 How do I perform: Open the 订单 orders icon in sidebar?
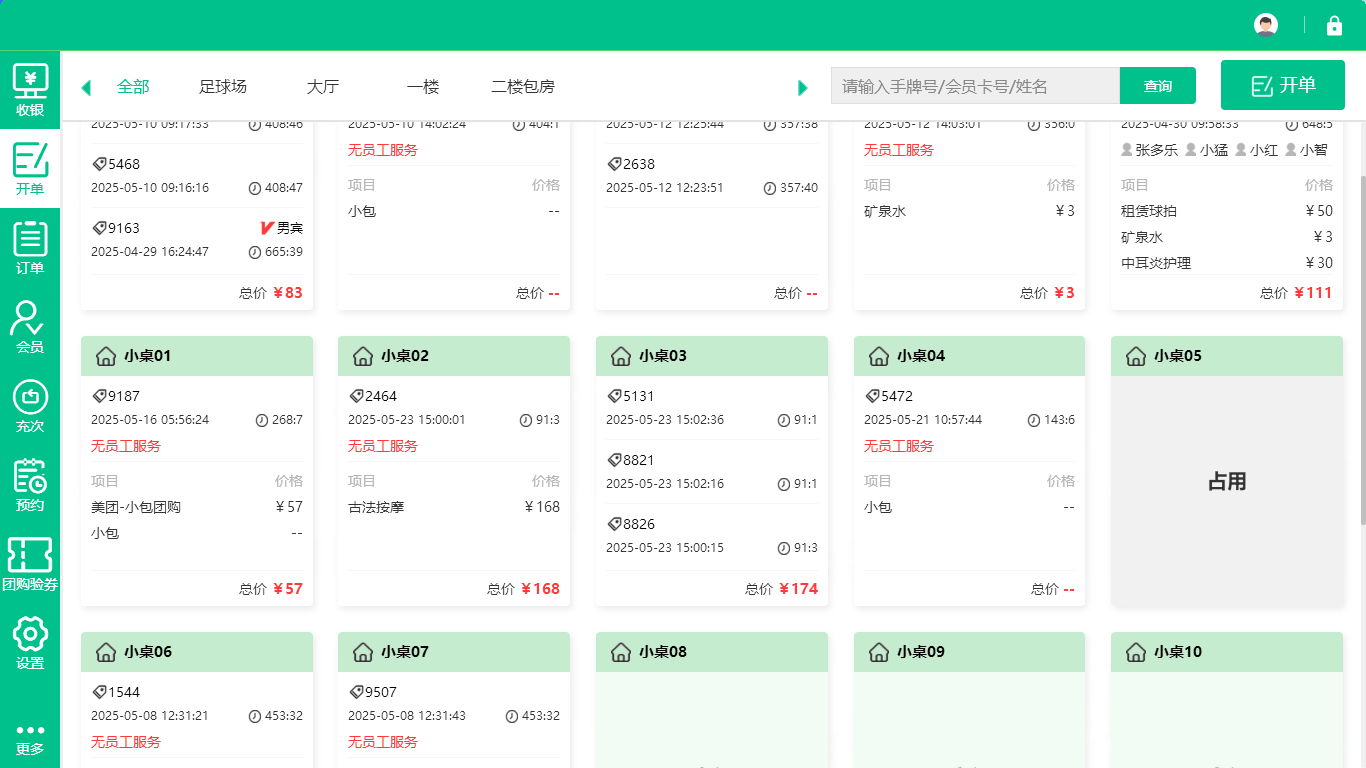[30, 236]
